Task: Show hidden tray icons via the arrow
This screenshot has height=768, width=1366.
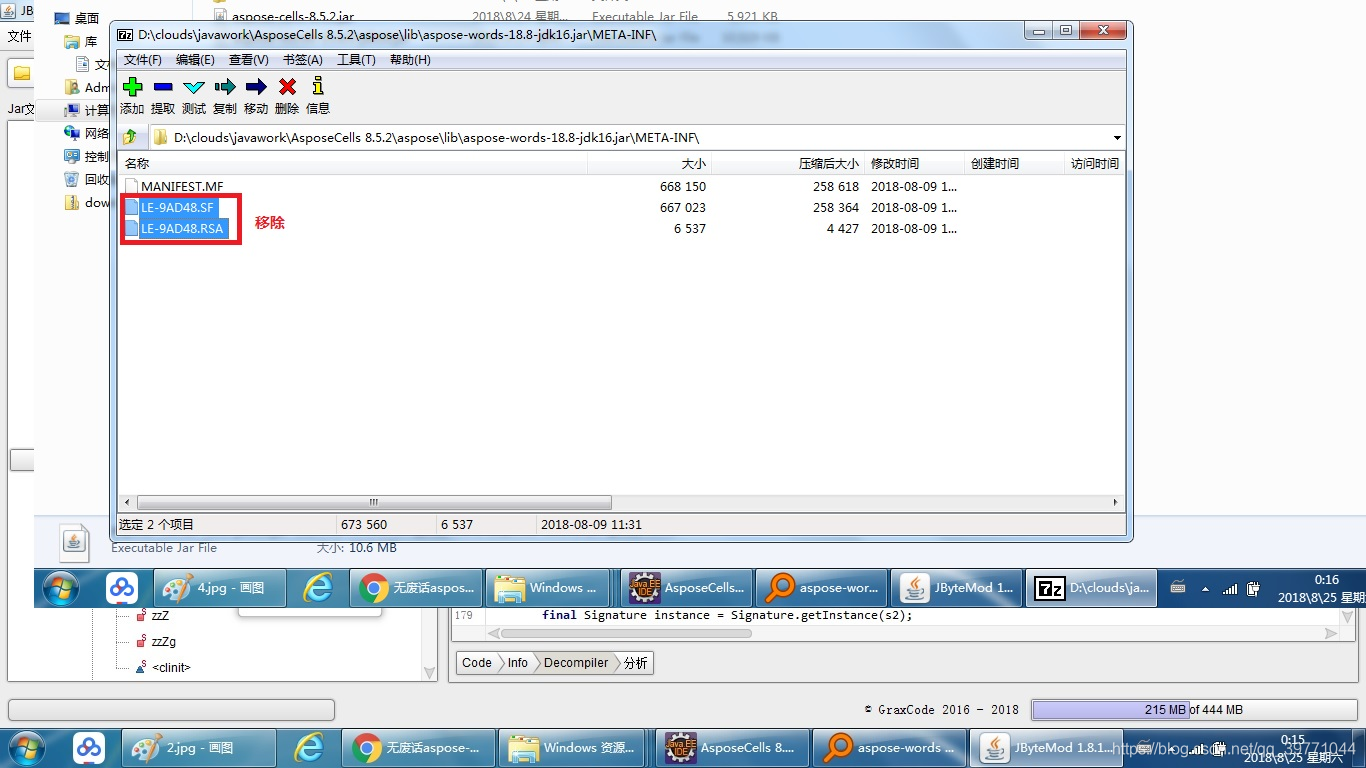Action: [x=1205, y=589]
